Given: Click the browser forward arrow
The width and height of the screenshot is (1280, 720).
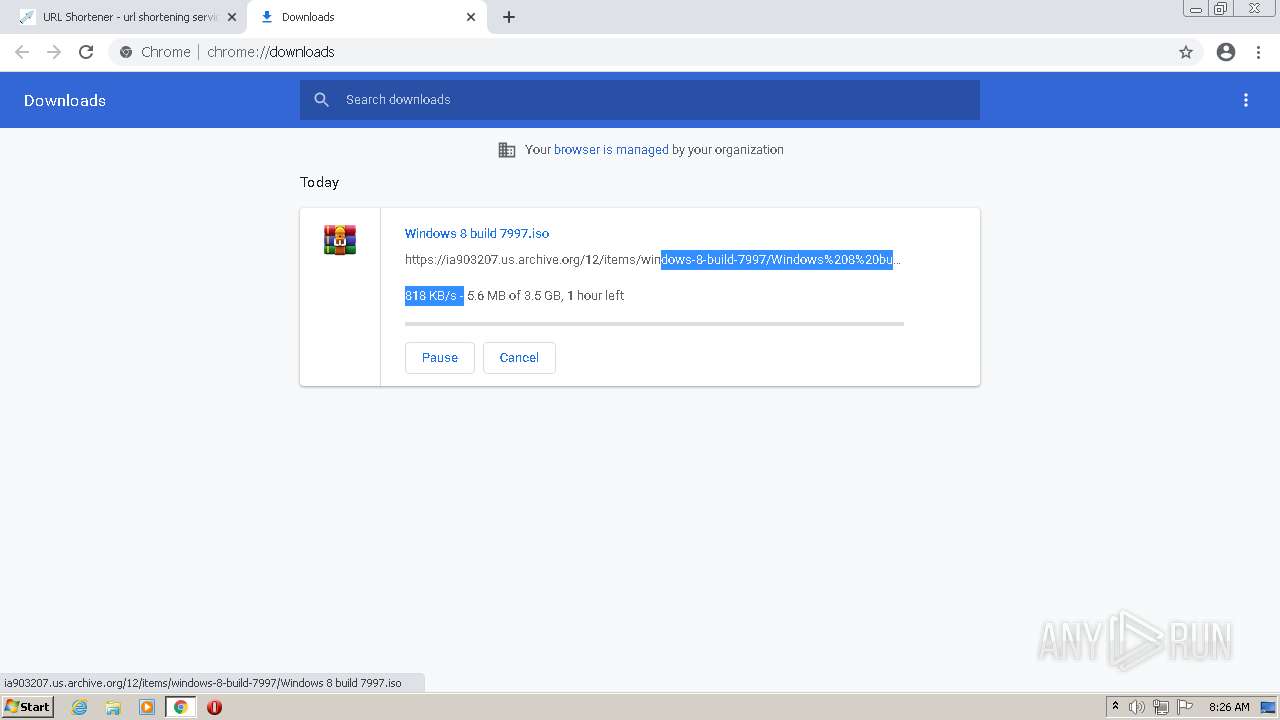Looking at the screenshot, I should pyautogui.click(x=54, y=52).
